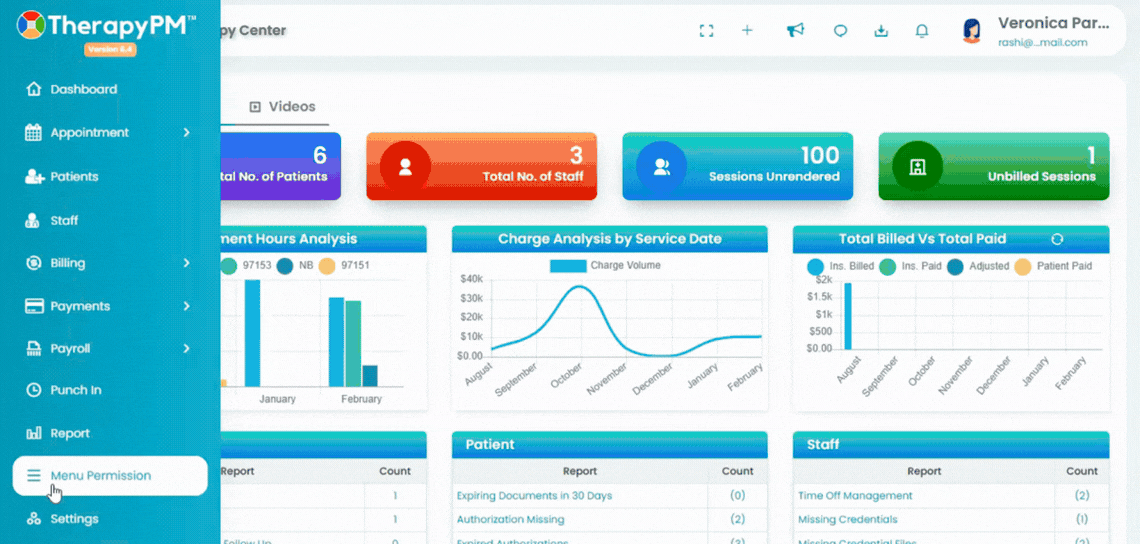The image size is (1140, 544).
Task: Expand the Appointment submenu chevron
Action: pyautogui.click(x=187, y=132)
